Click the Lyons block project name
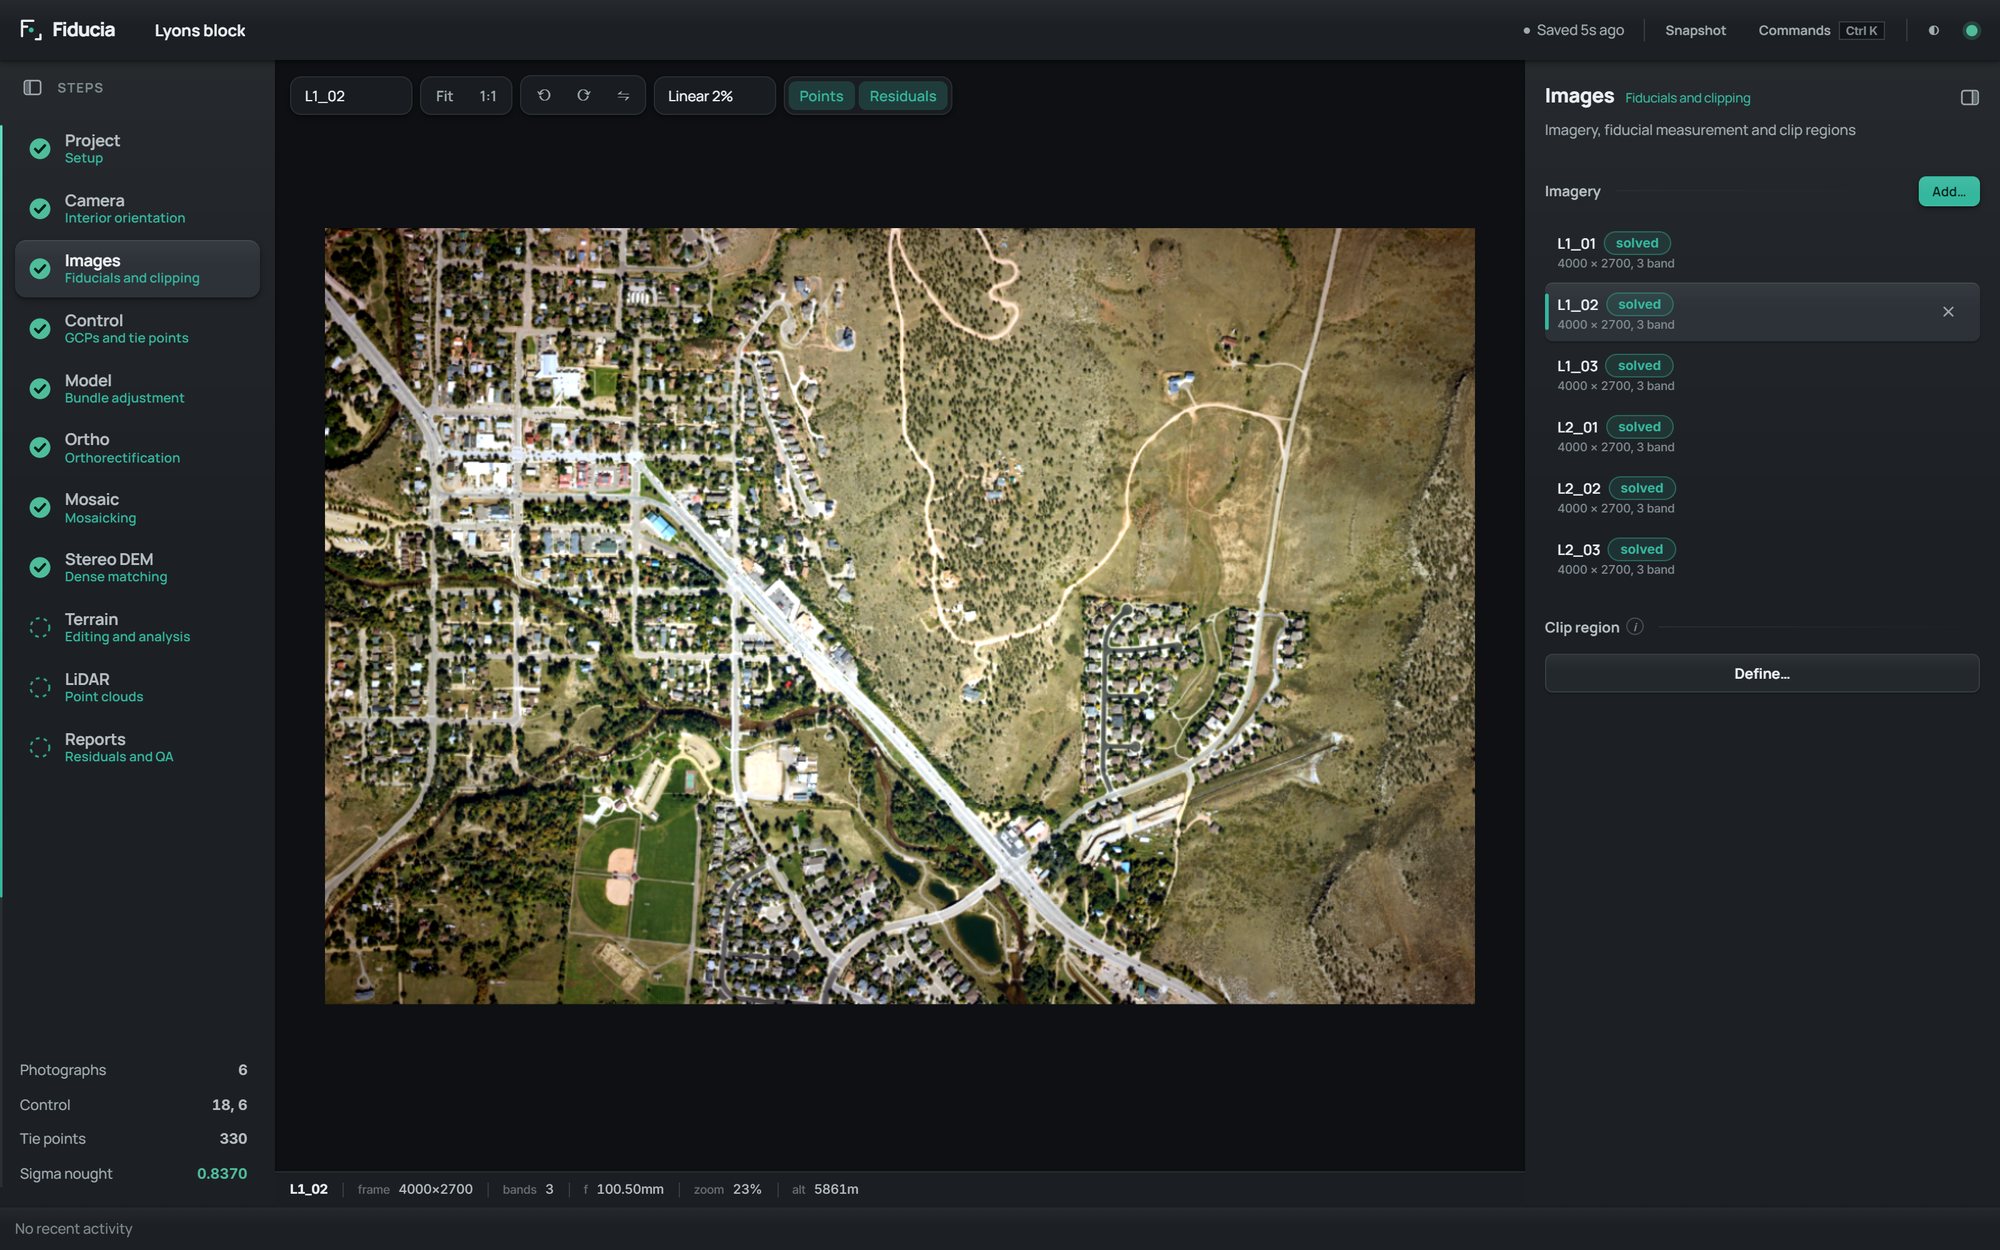The image size is (2000, 1250). pos(200,31)
